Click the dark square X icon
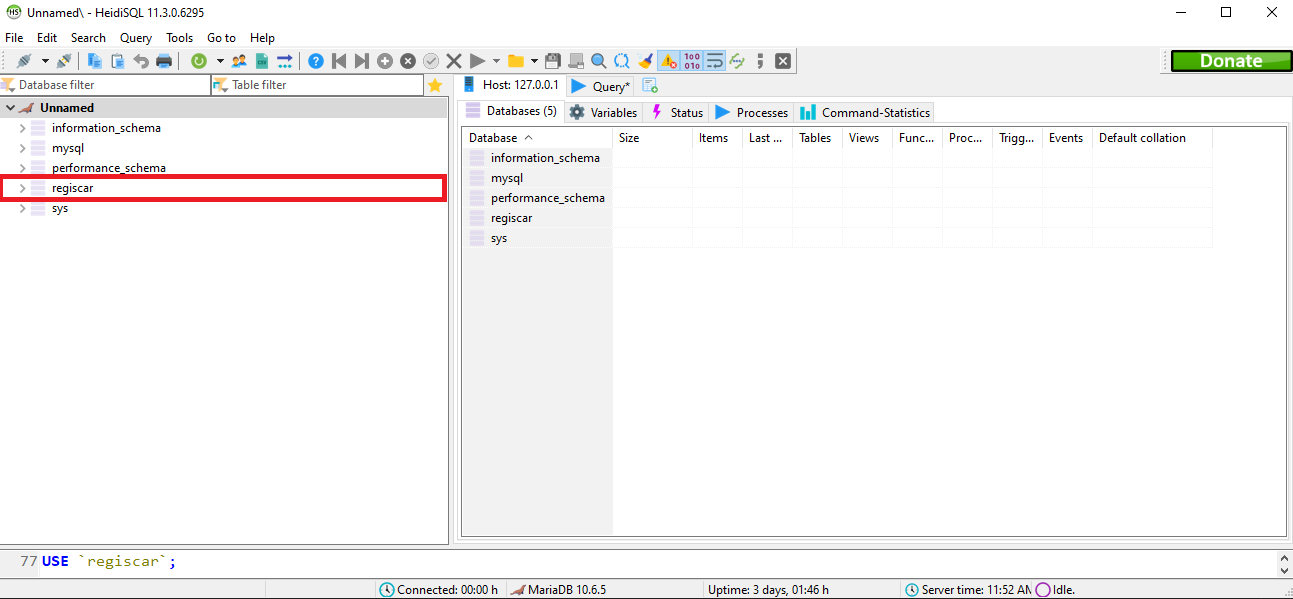Screen dimensions: 1293x599 783,61
